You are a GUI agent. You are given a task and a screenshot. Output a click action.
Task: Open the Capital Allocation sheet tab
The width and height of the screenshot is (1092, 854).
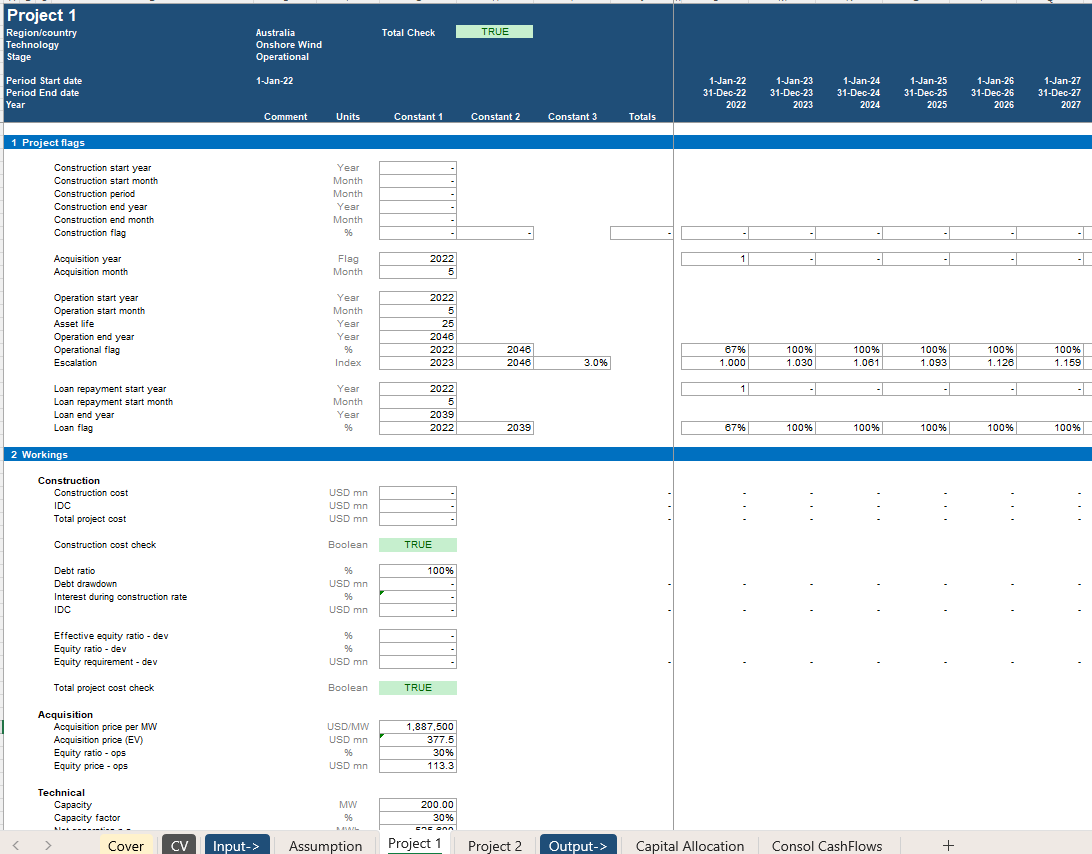click(x=690, y=846)
